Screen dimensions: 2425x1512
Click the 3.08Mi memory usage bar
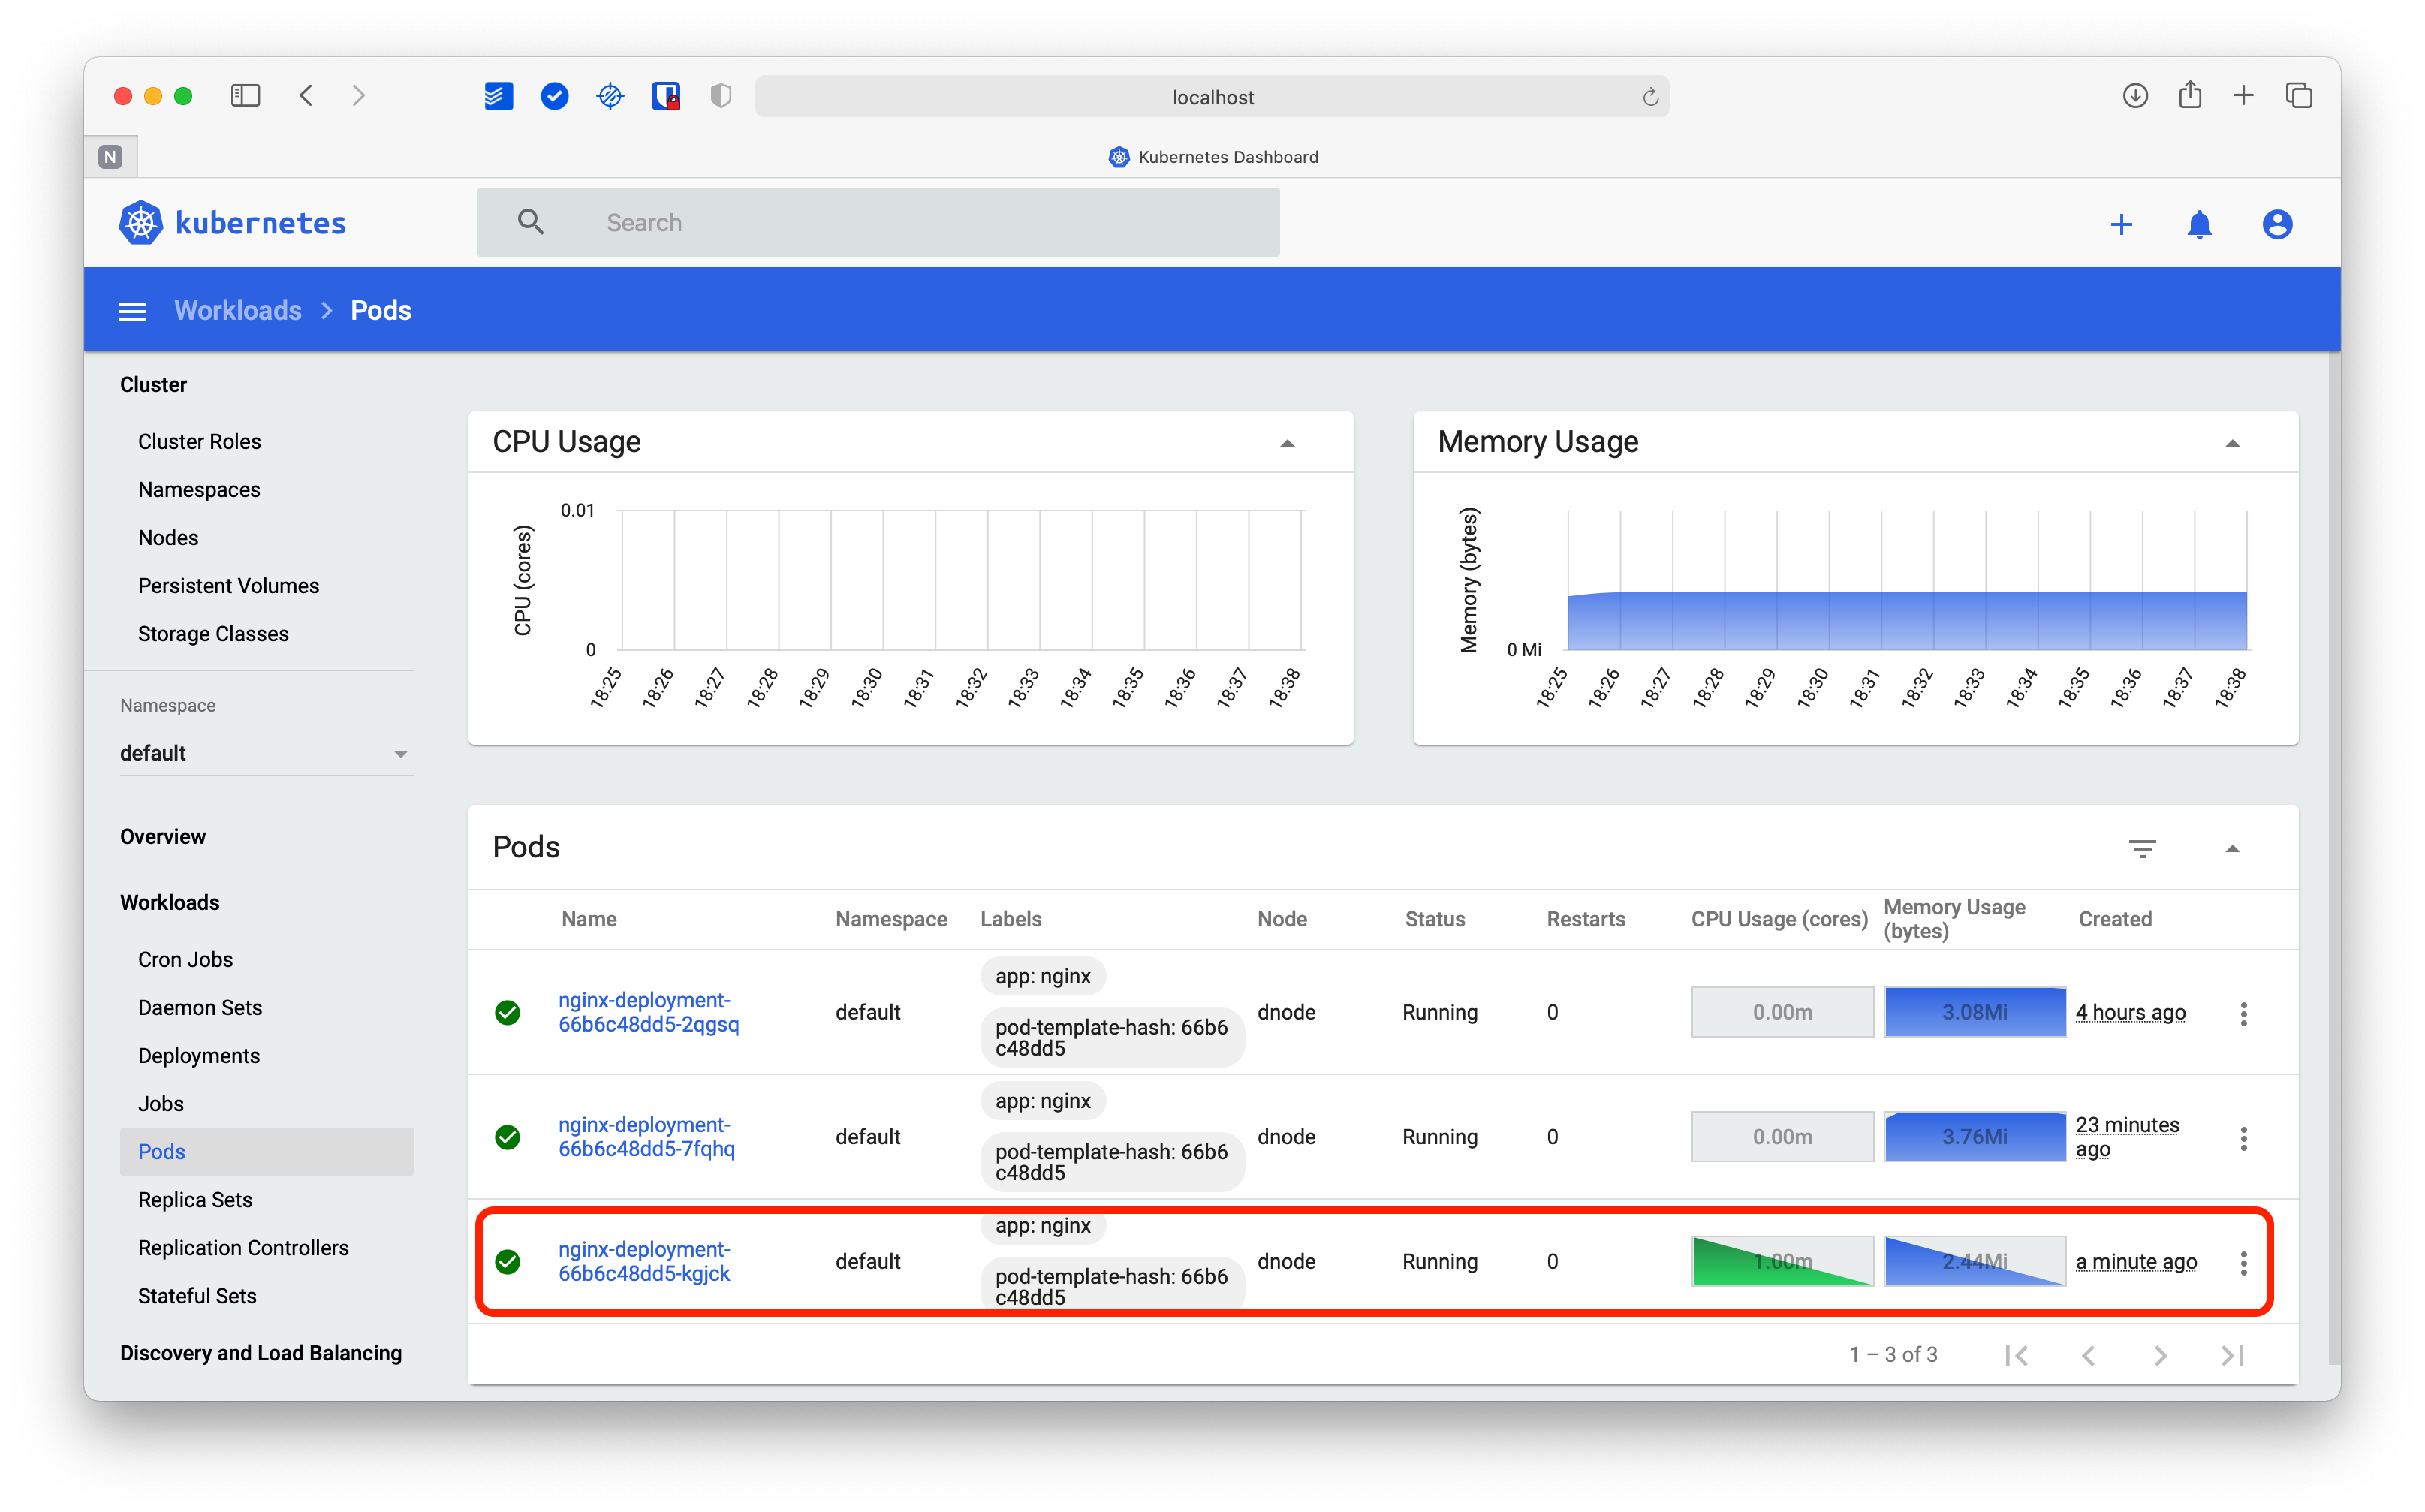click(1974, 1012)
